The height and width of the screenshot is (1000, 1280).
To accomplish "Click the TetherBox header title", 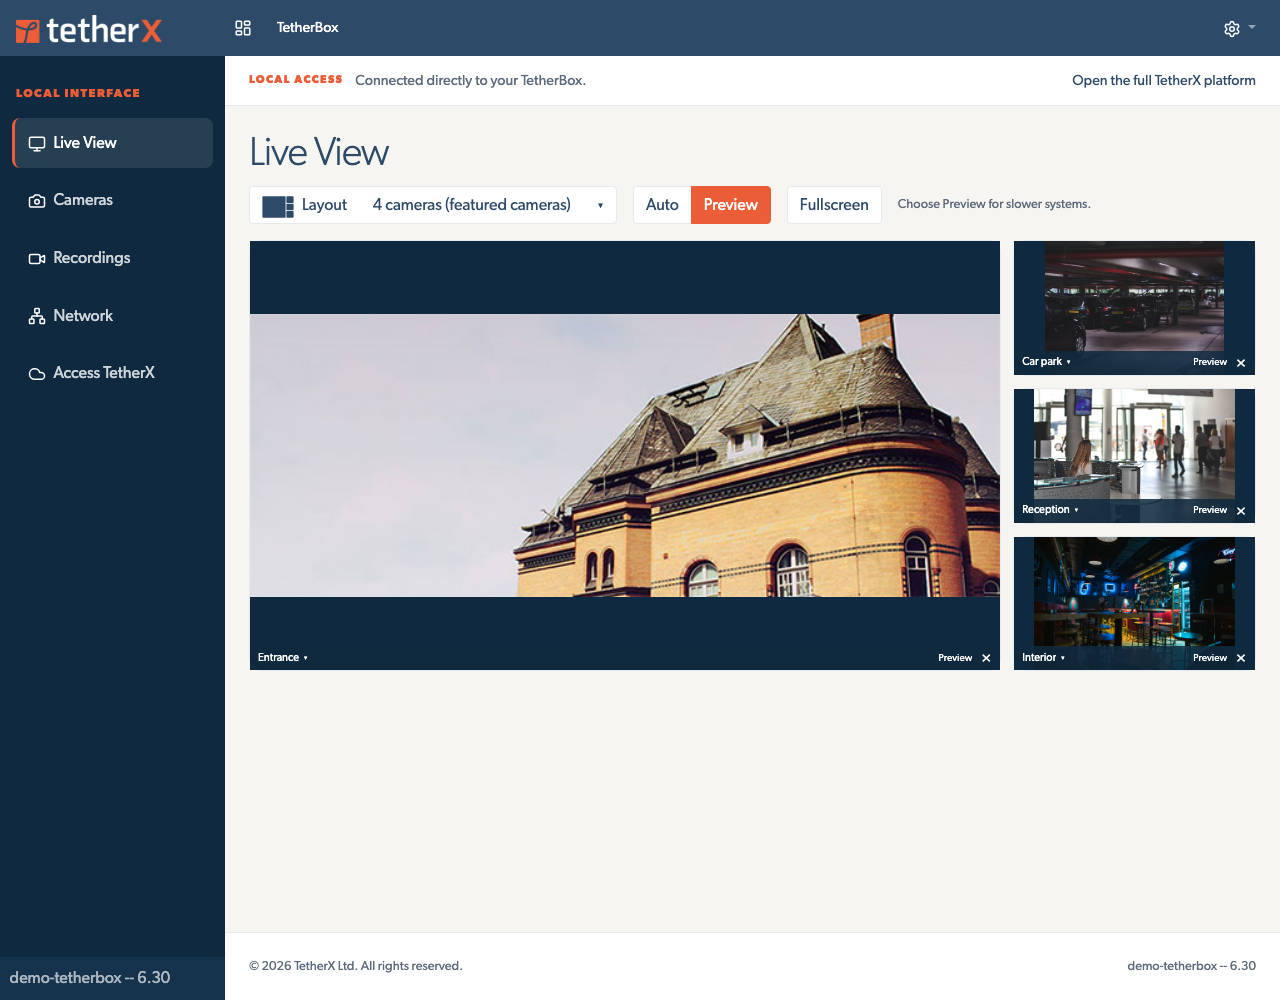I will pyautogui.click(x=308, y=28).
